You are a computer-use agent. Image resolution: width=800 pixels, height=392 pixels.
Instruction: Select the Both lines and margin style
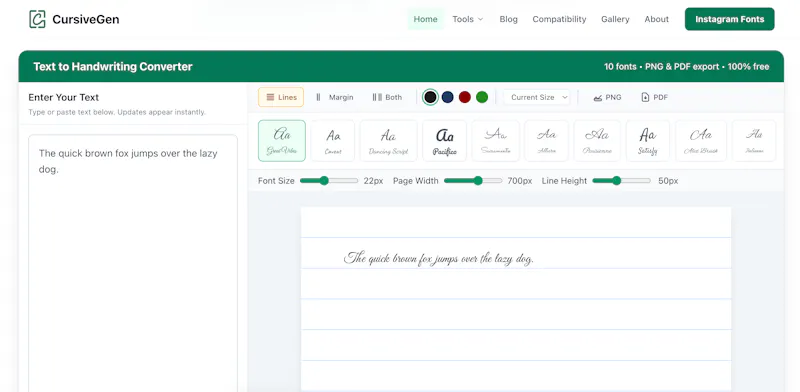tap(387, 97)
